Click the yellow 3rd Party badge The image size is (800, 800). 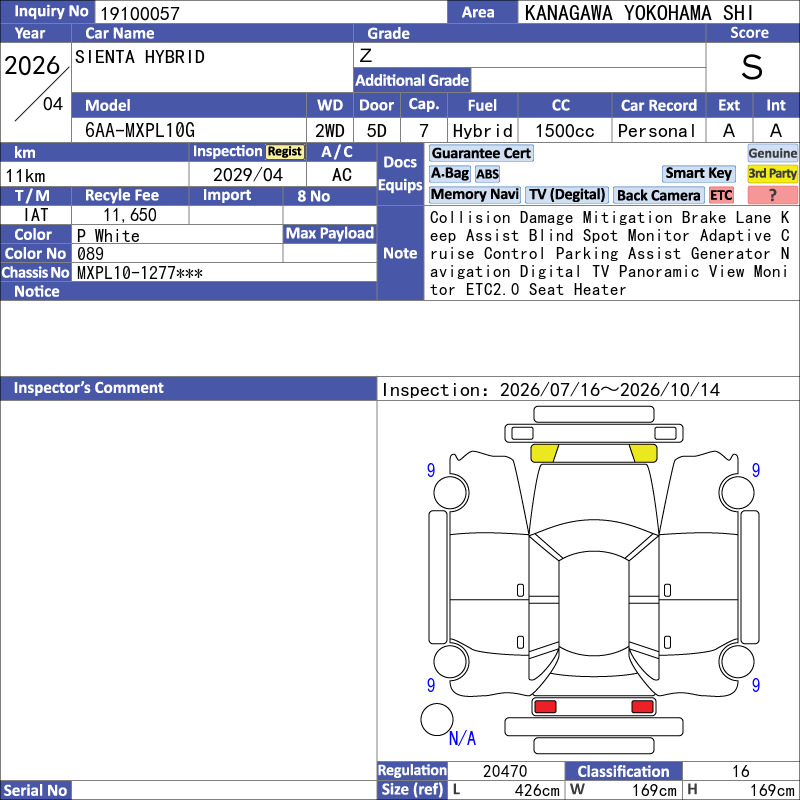click(x=772, y=173)
